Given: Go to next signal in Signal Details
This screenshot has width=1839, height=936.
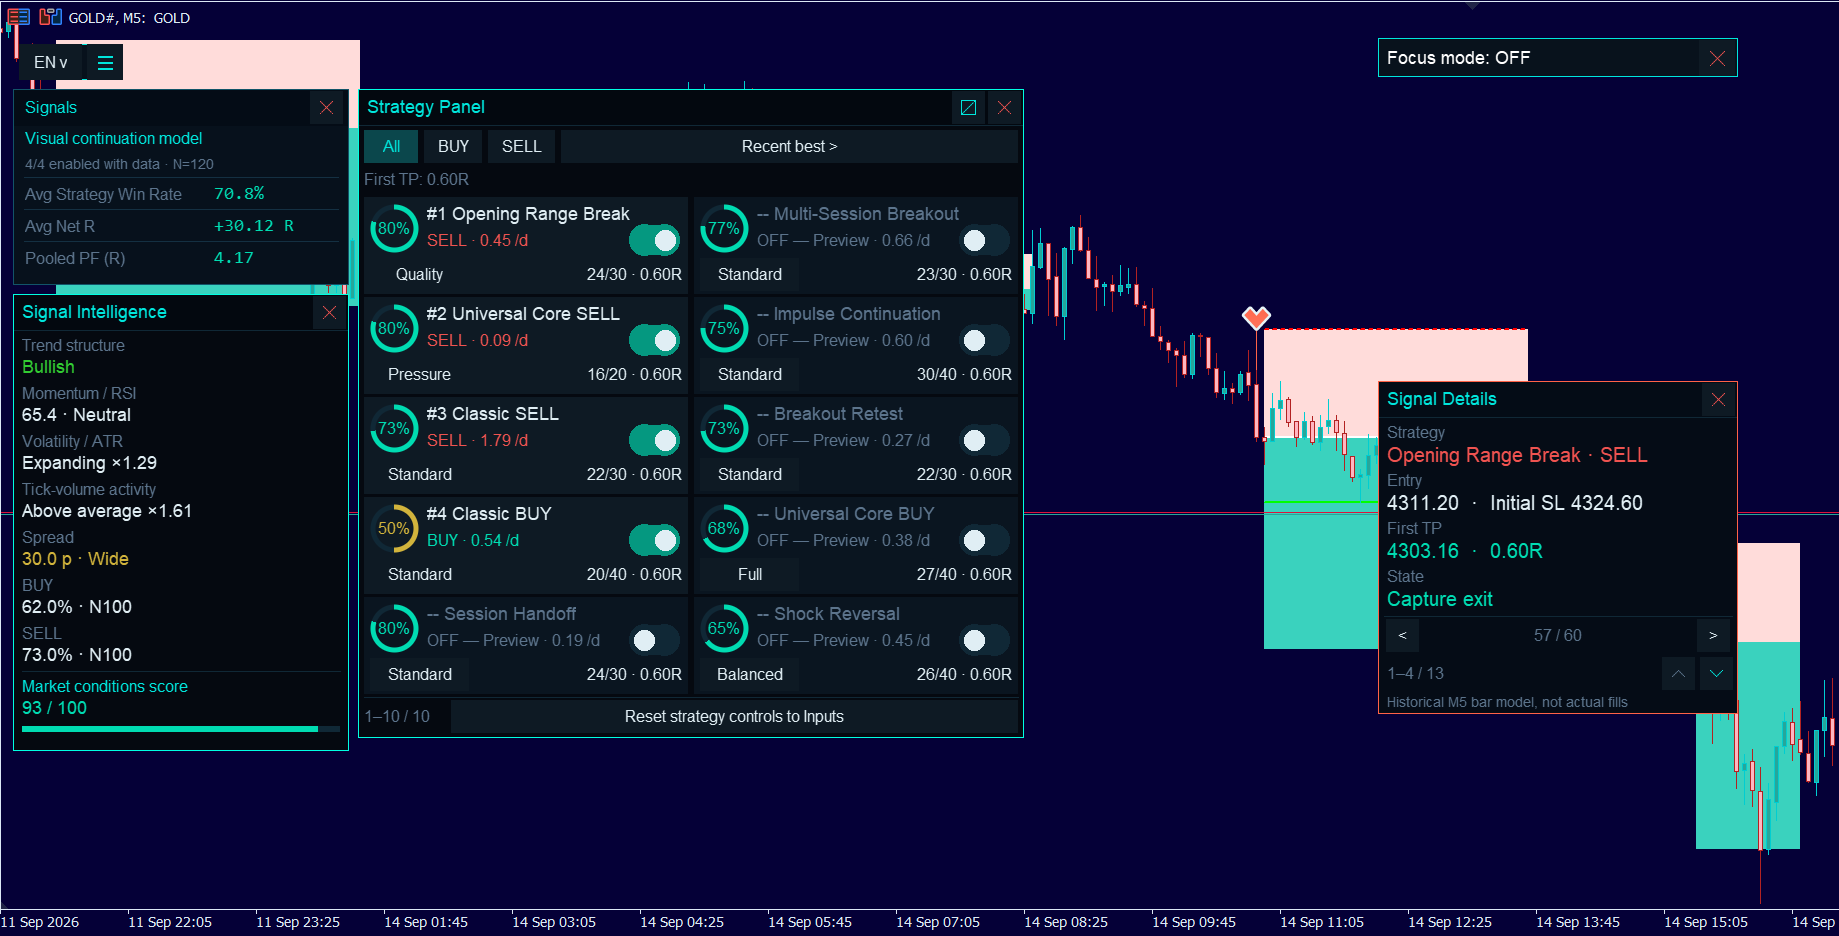Looking at the screenshot, I should [x=1713, y=635].
